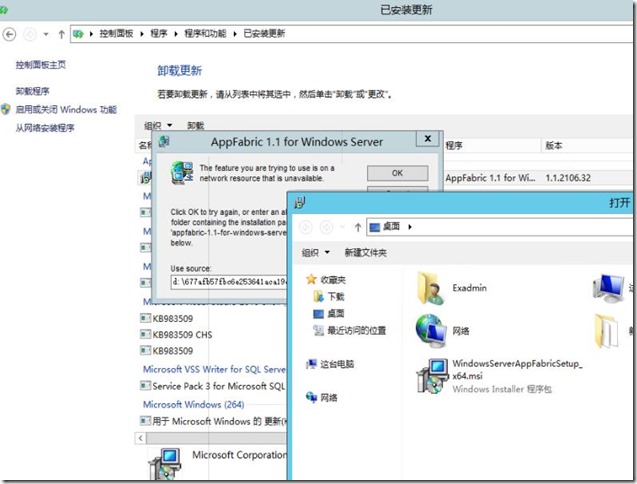This screenshot has height=484, width=637.
Task: Select 控制面板 in the breadcrumb path
Action: click(116, 33)
